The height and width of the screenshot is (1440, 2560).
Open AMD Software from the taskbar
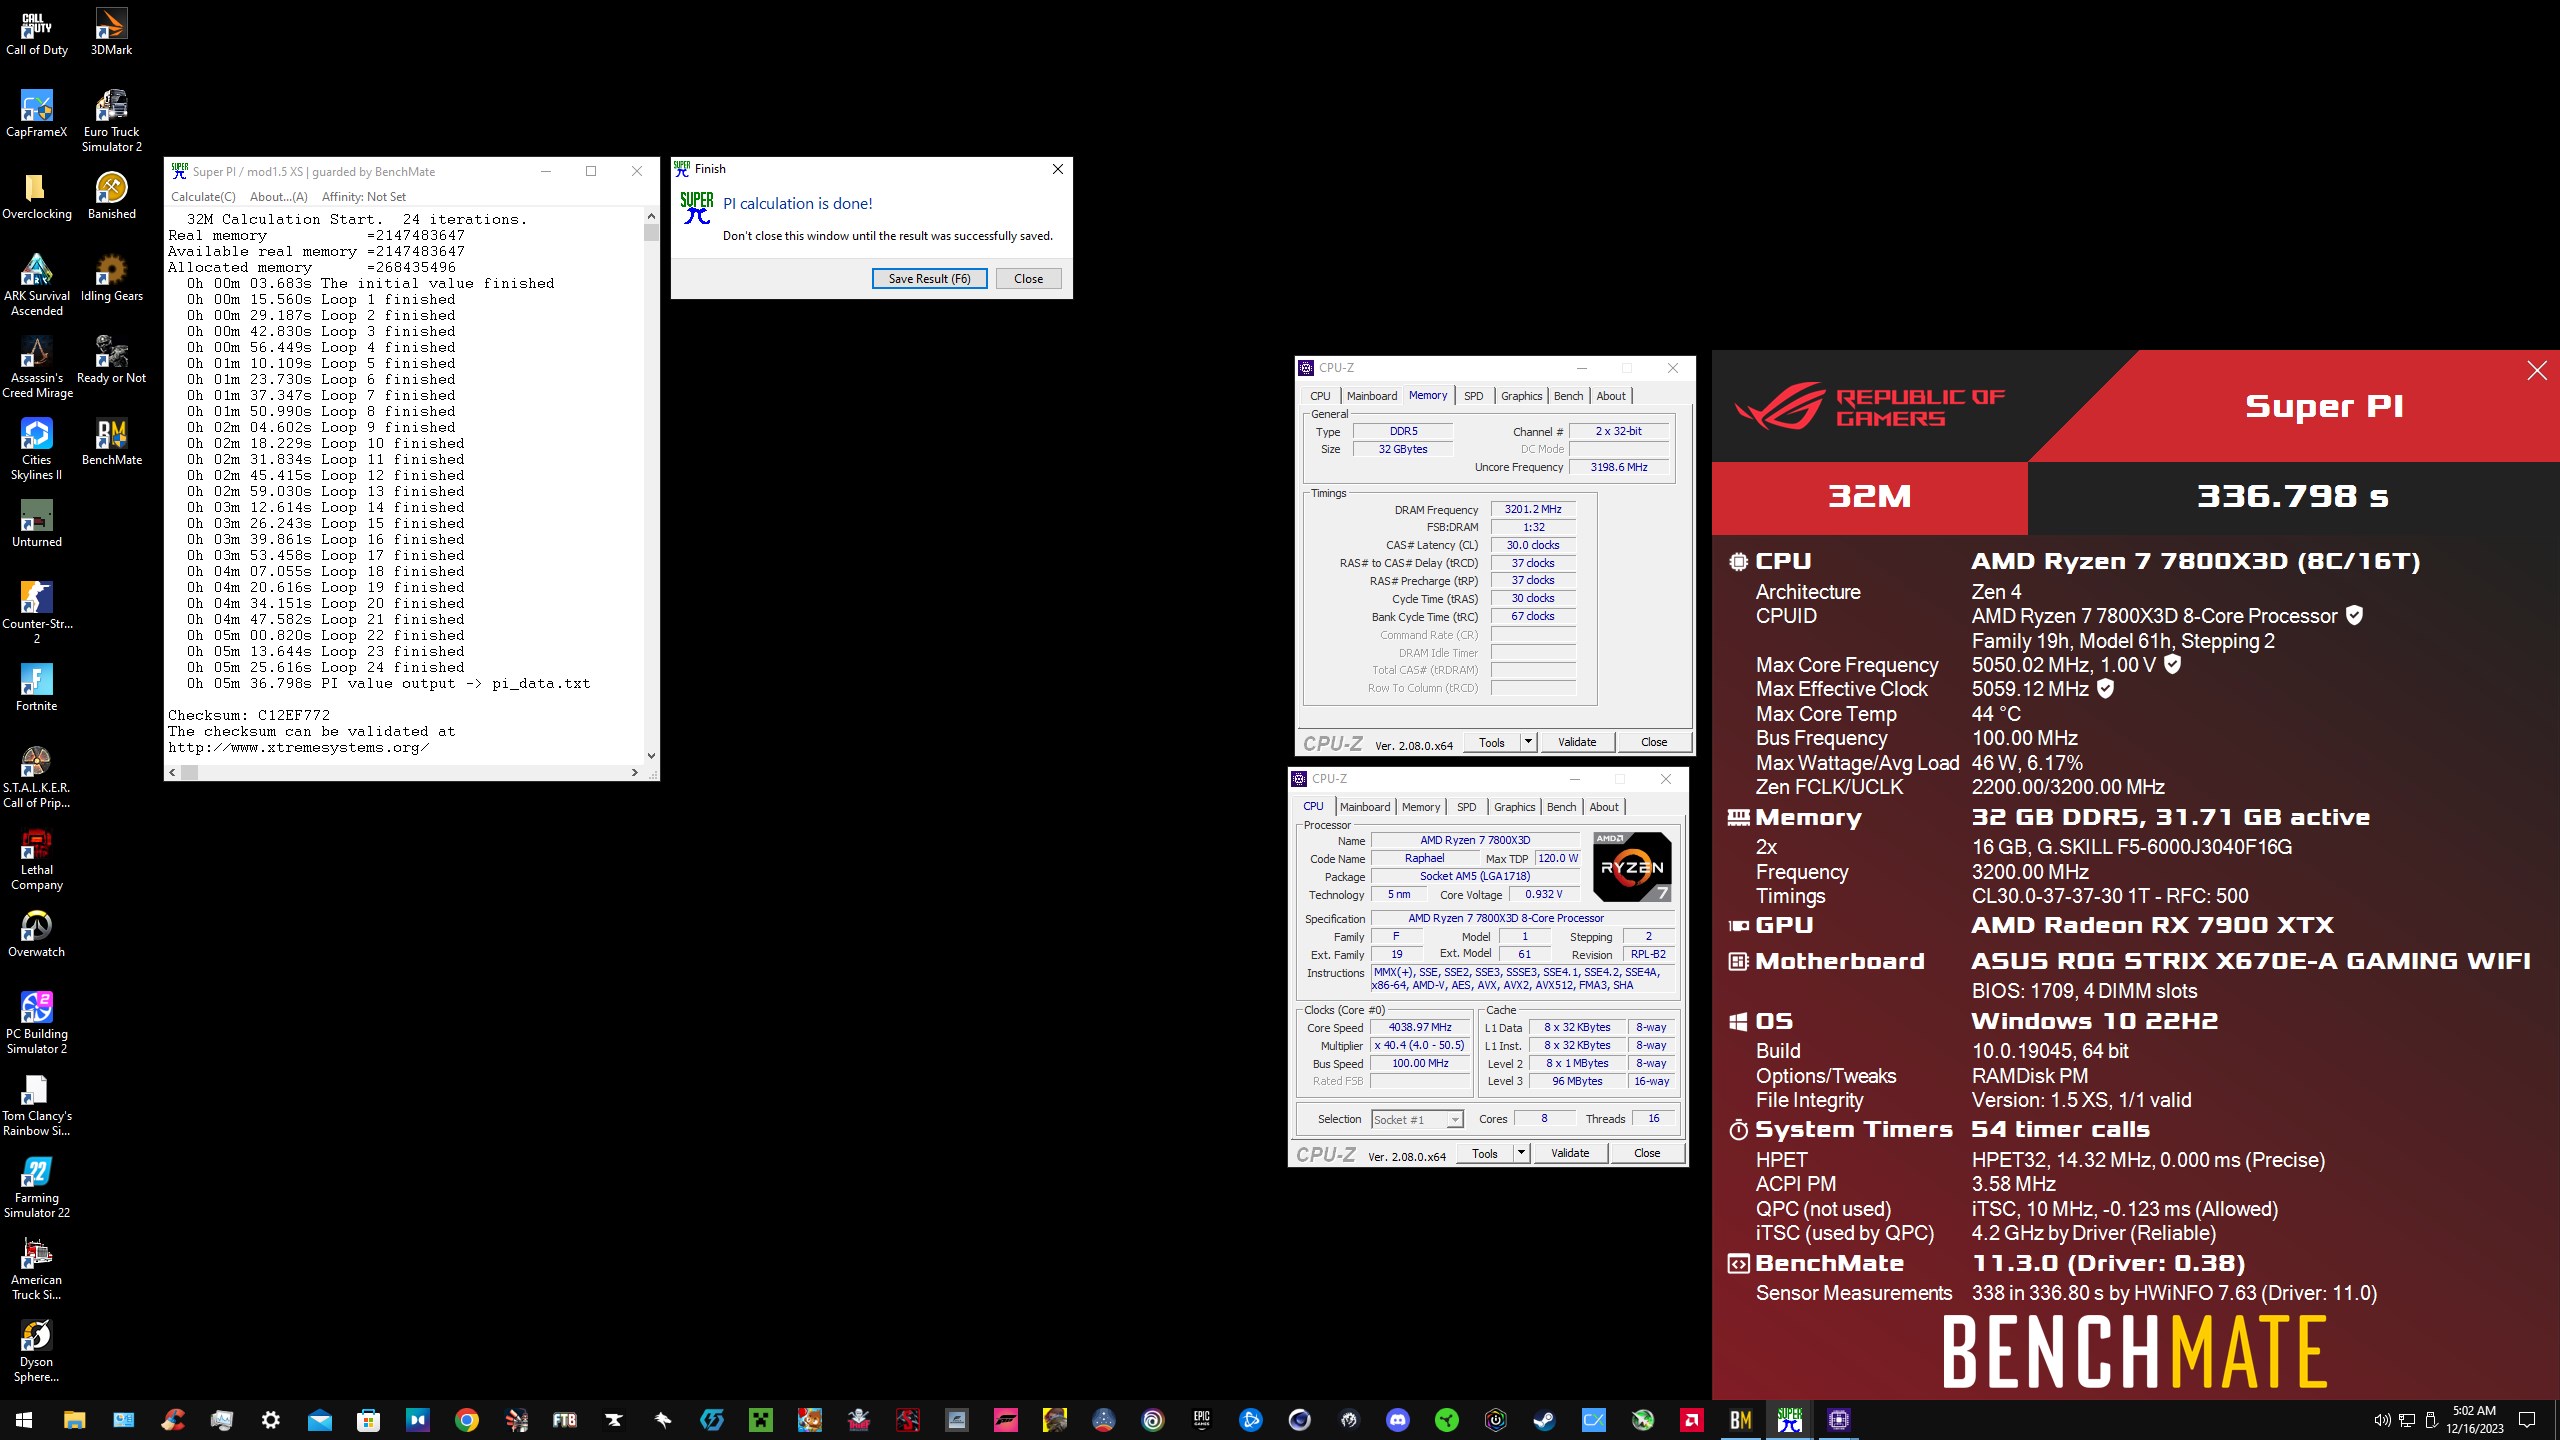[x=1691, y=1420]
